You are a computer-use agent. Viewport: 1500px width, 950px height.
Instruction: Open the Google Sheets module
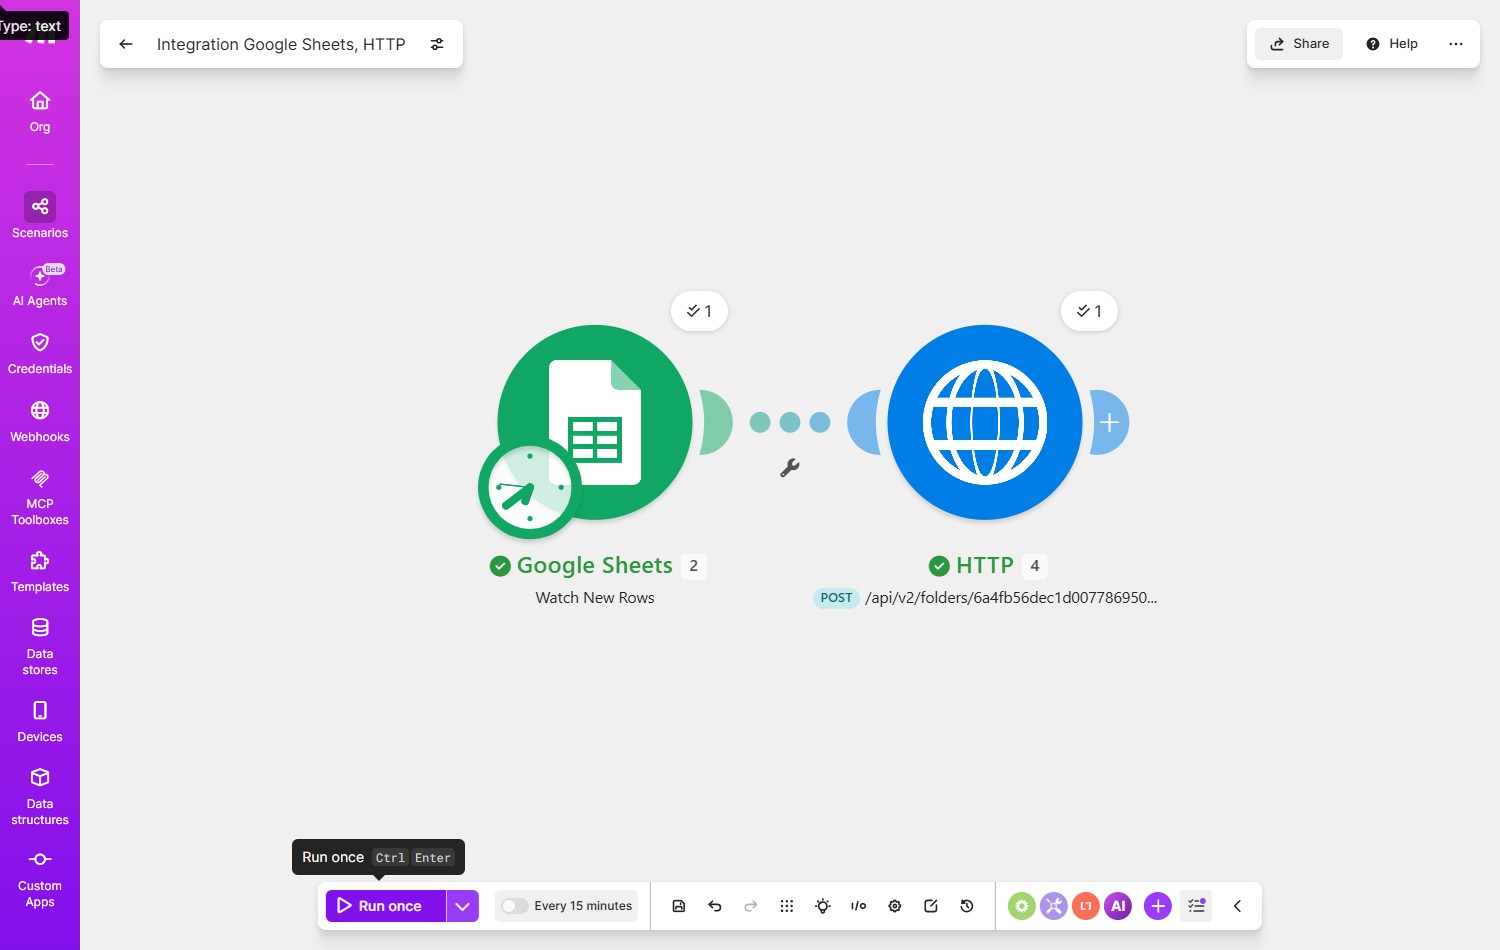[x=595, y=422]
